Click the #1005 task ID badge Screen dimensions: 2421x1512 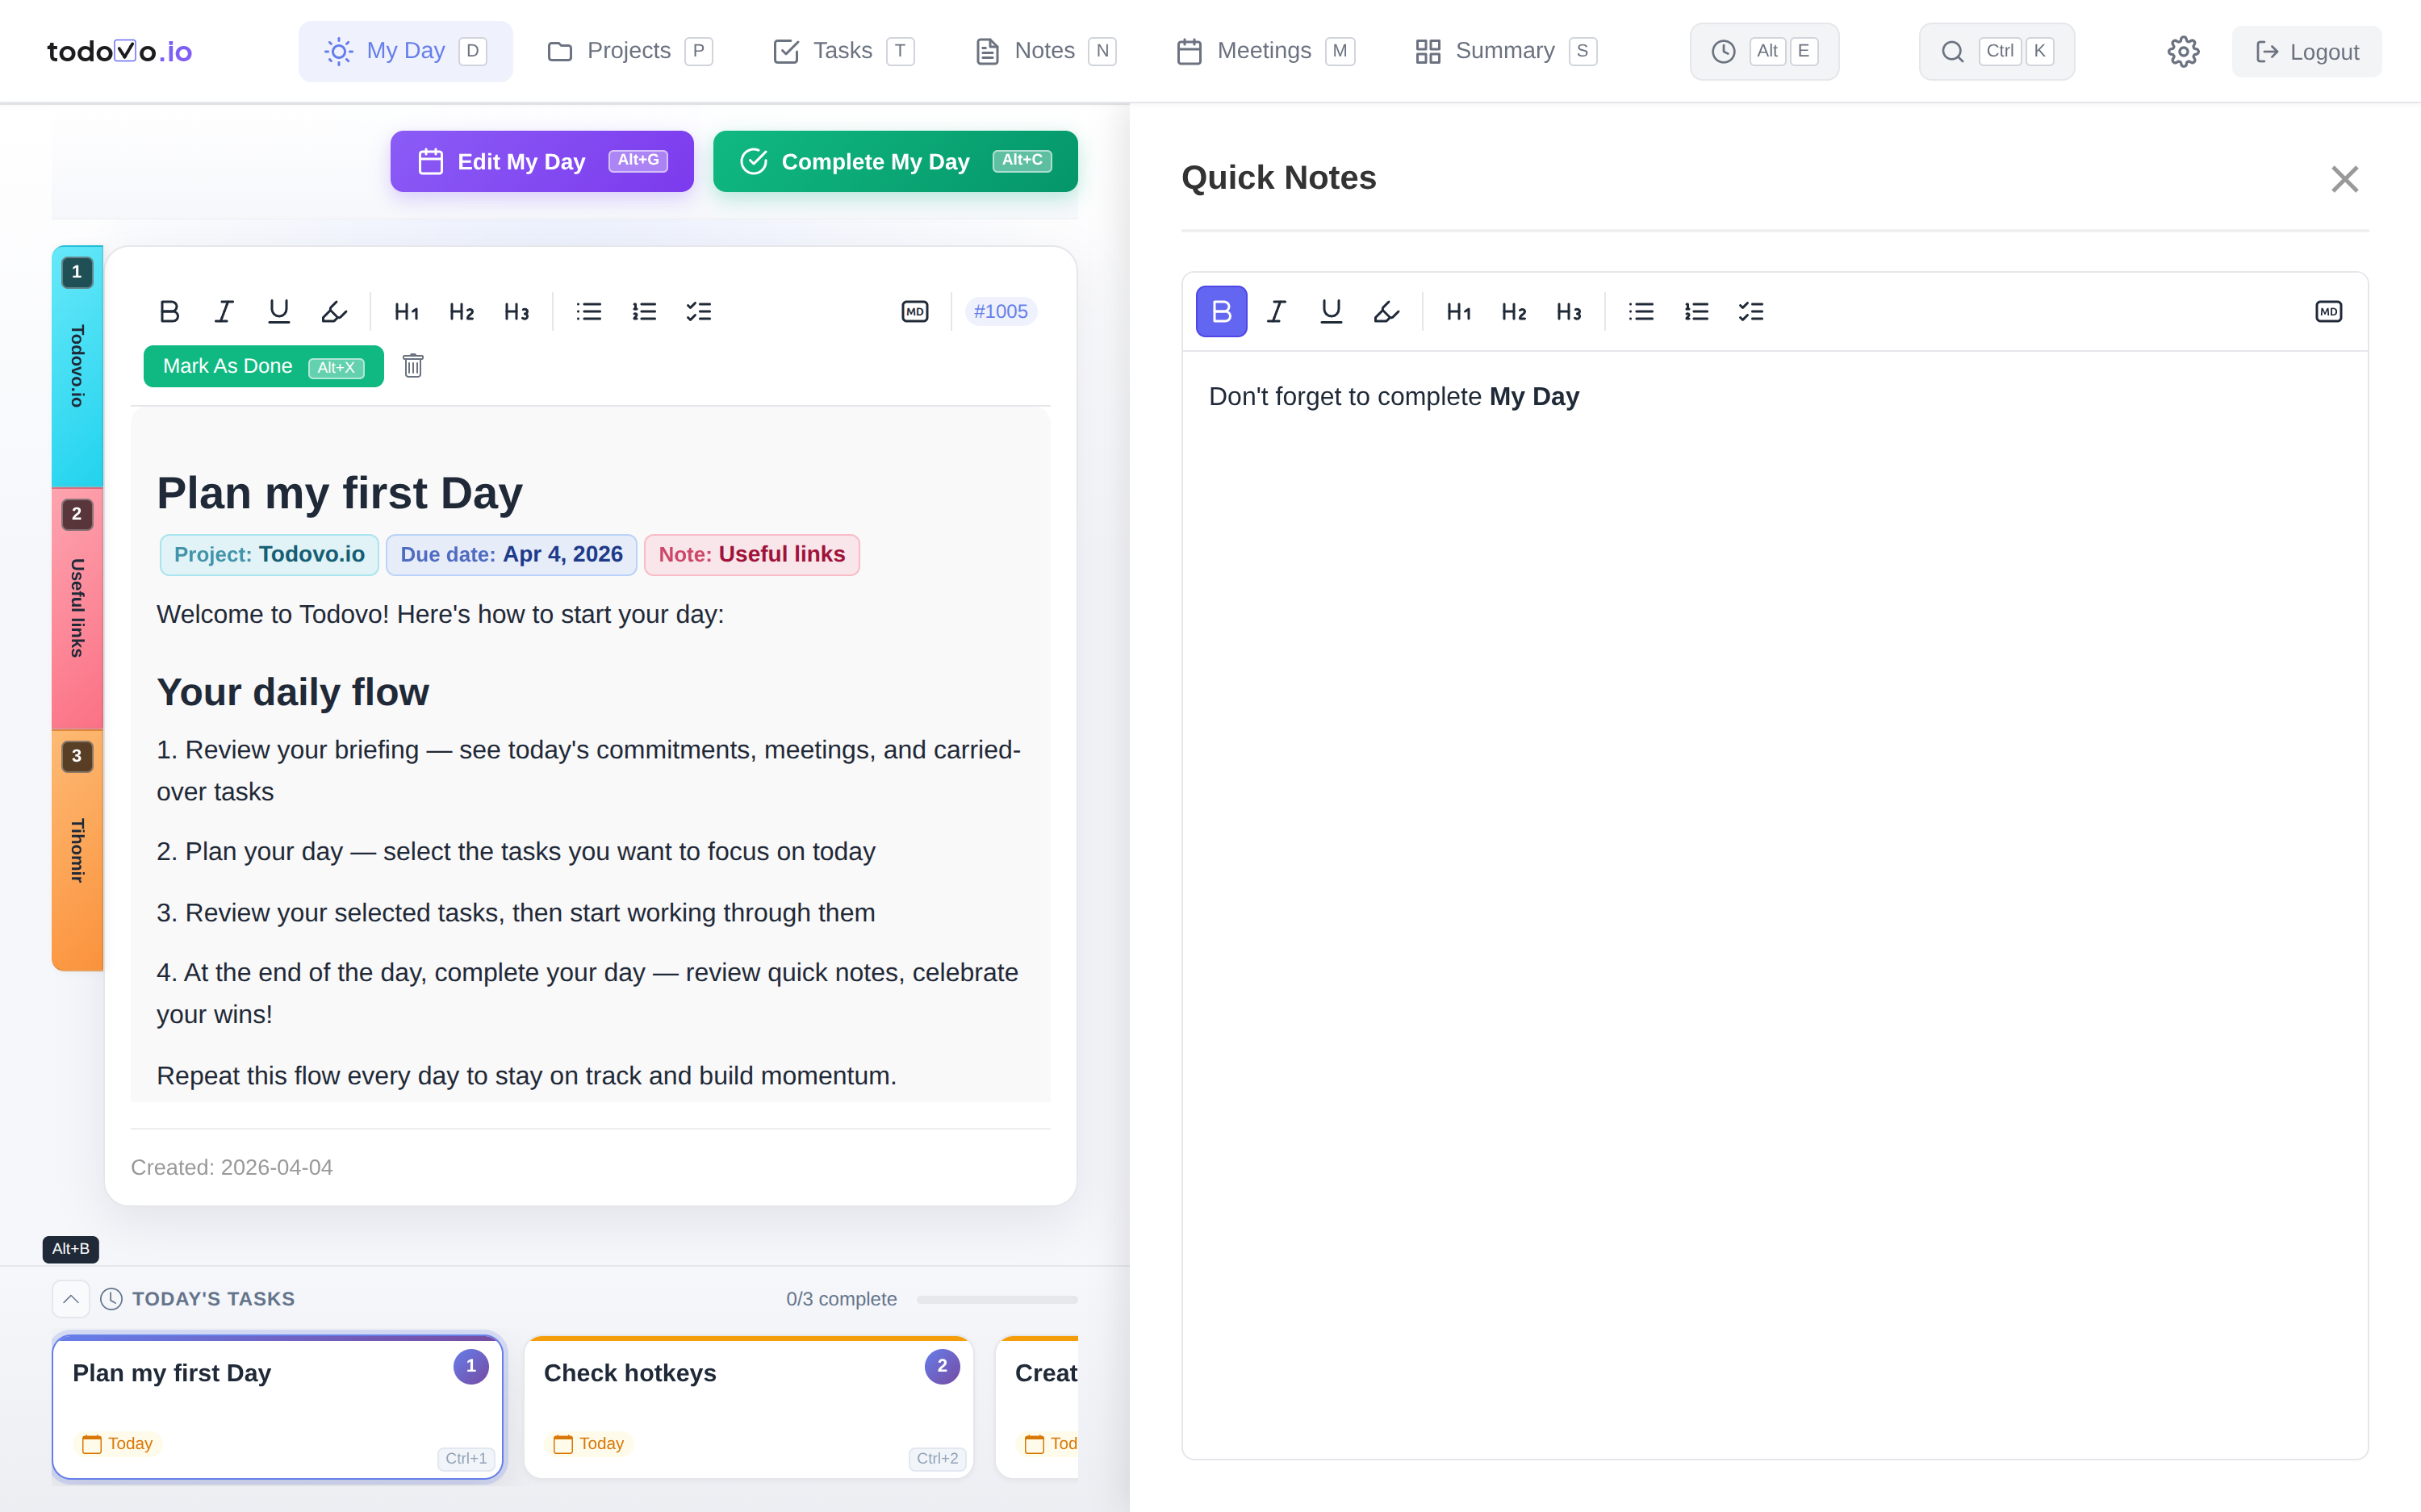[1000, 312]
